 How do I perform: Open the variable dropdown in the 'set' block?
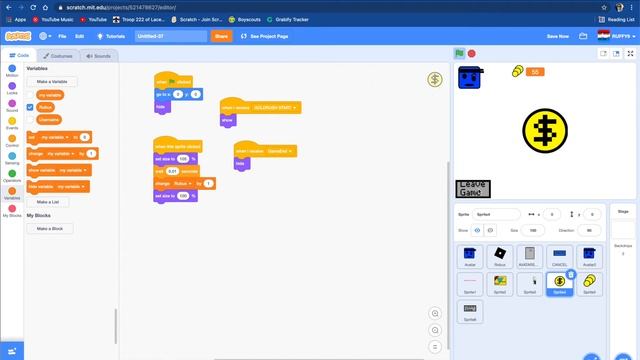54,138
